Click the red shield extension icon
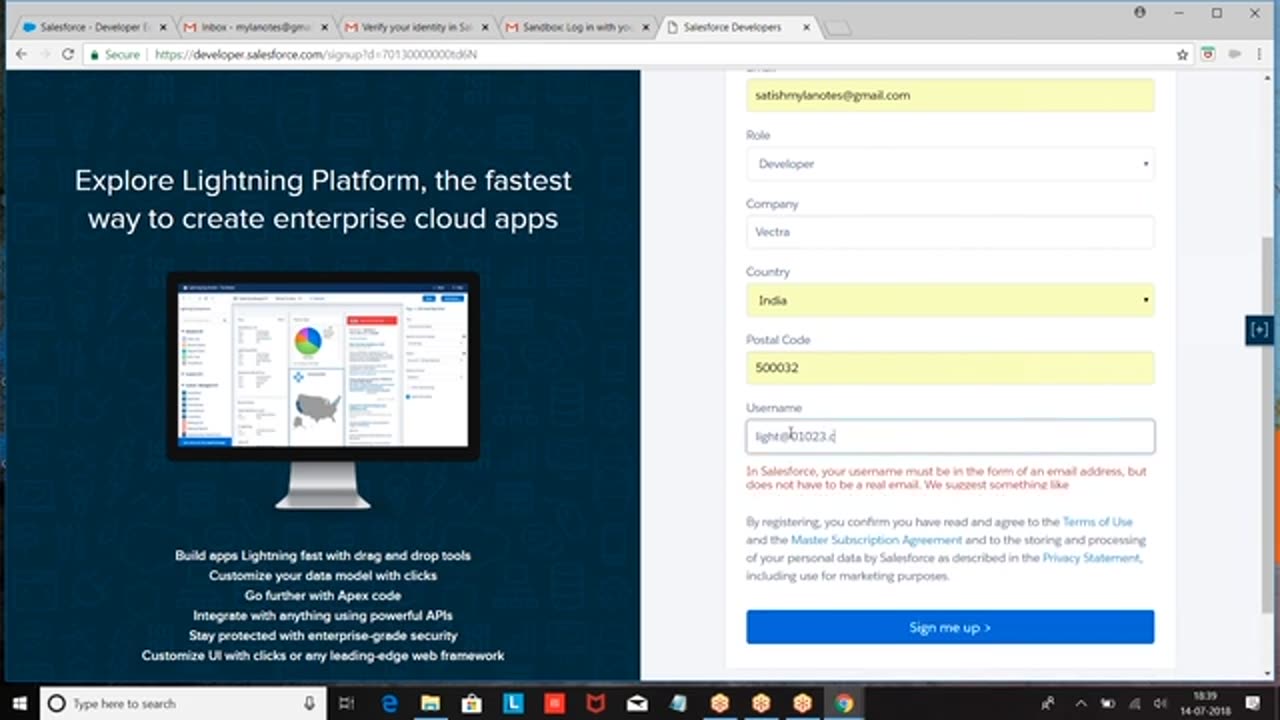1280x720 pixels. point(1208,54)
